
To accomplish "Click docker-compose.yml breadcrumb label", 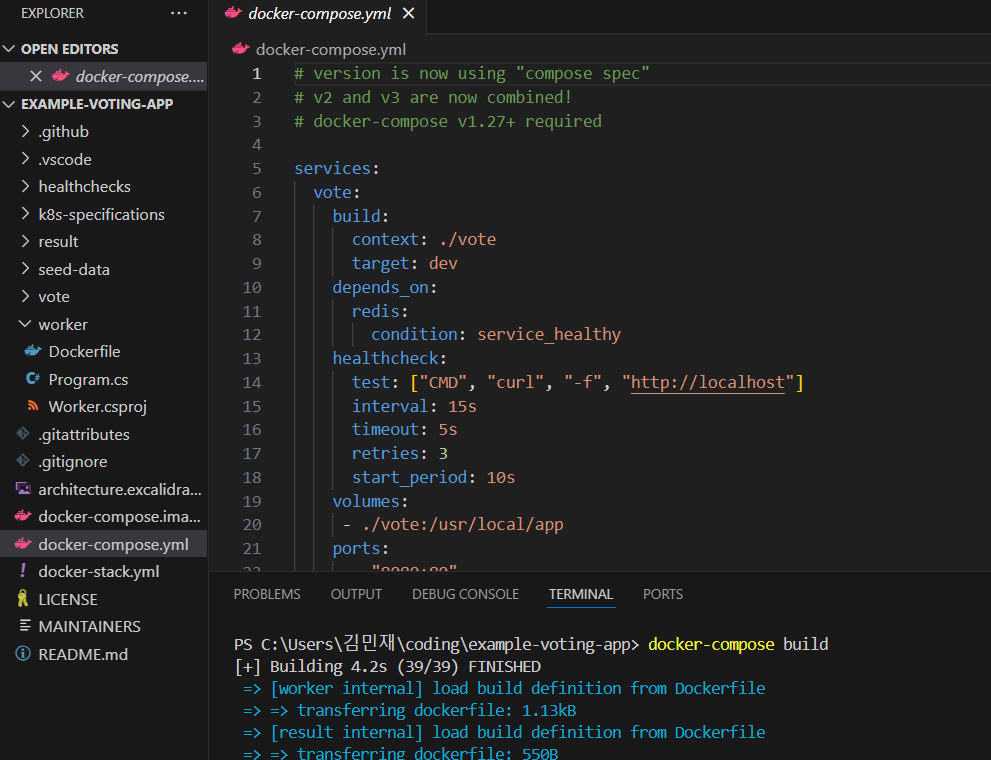I will [x=331, y=49].
